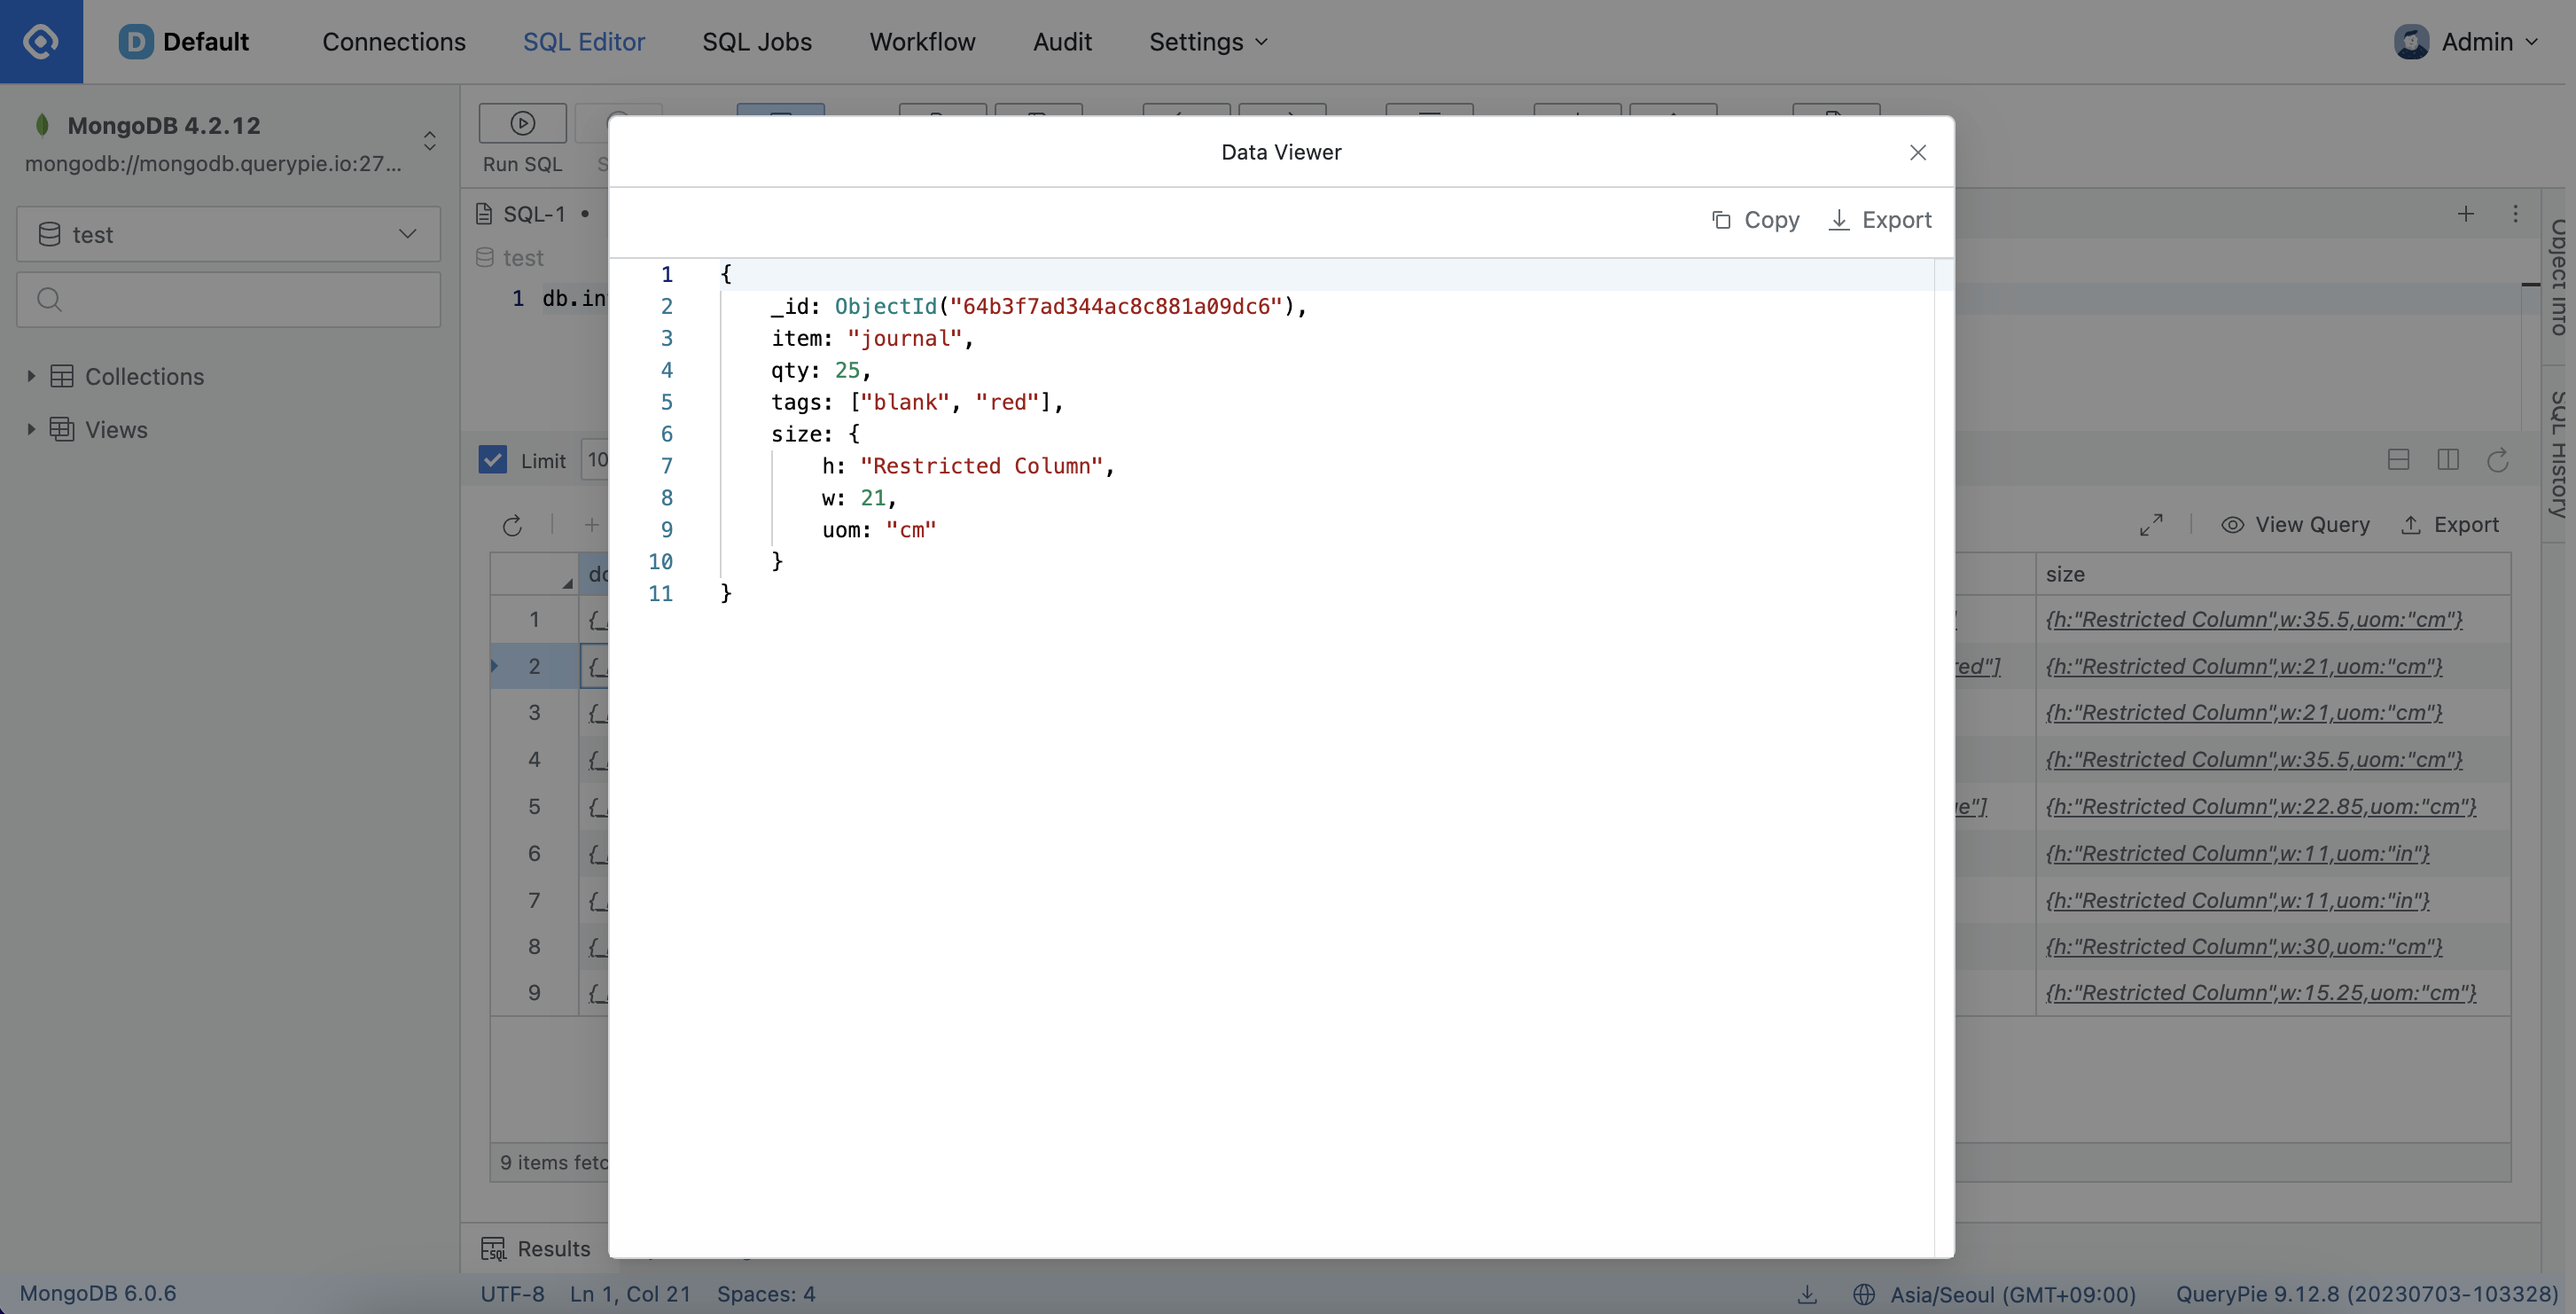The image size is (2576, 1314).
Task: Click the reset layout icon
Action: [x=2498, y=459]
